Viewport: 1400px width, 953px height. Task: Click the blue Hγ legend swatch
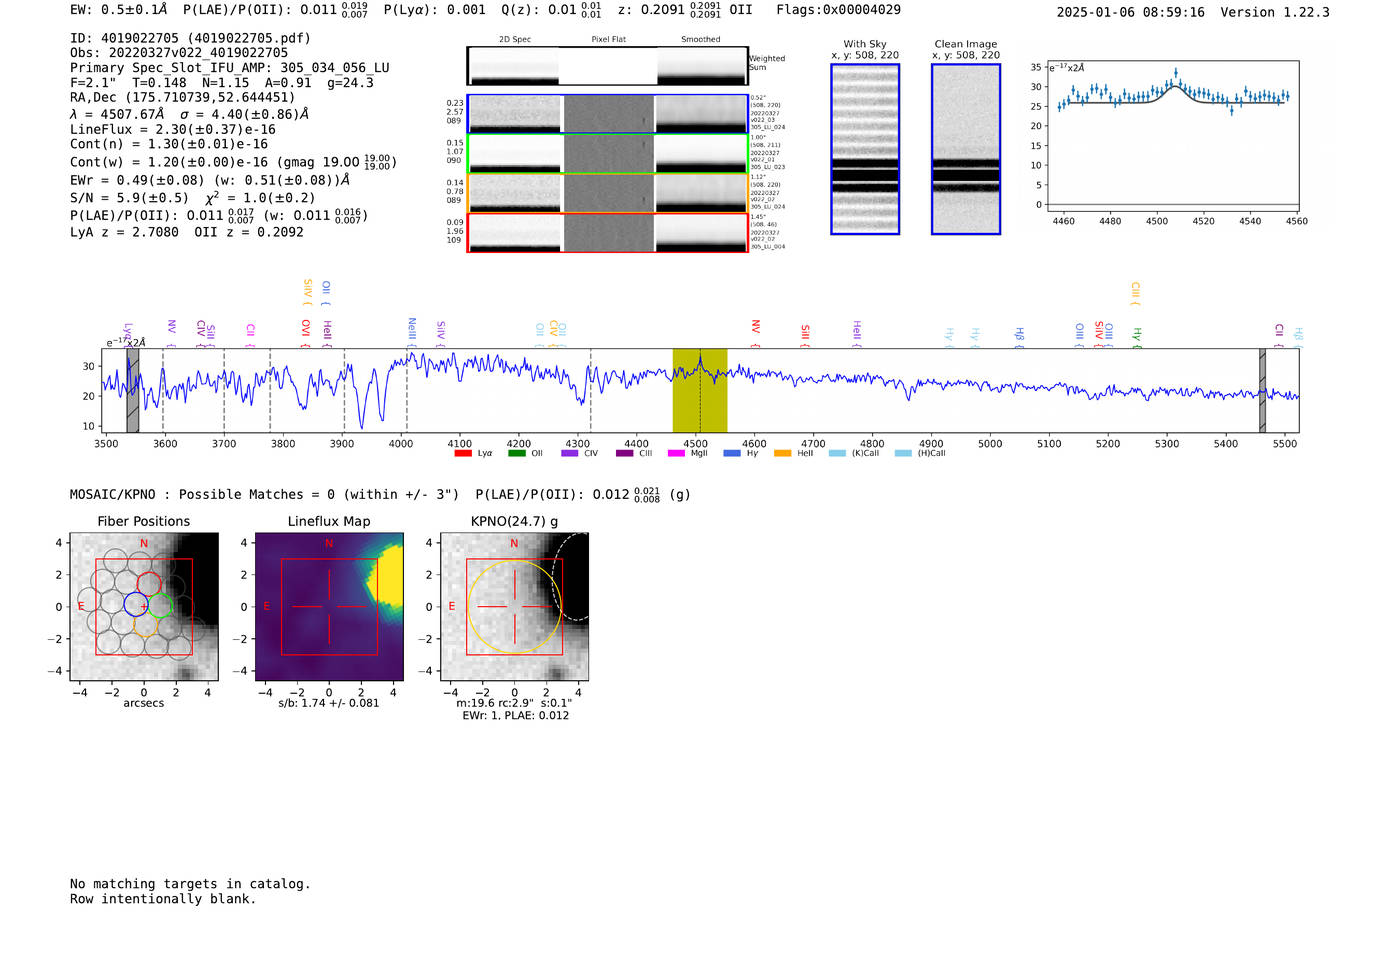(x=732, y=453)
